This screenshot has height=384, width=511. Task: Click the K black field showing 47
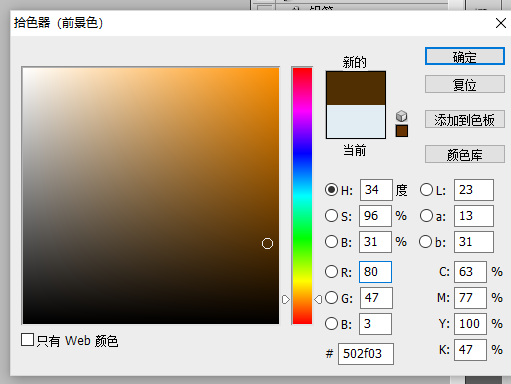point(470,350)
